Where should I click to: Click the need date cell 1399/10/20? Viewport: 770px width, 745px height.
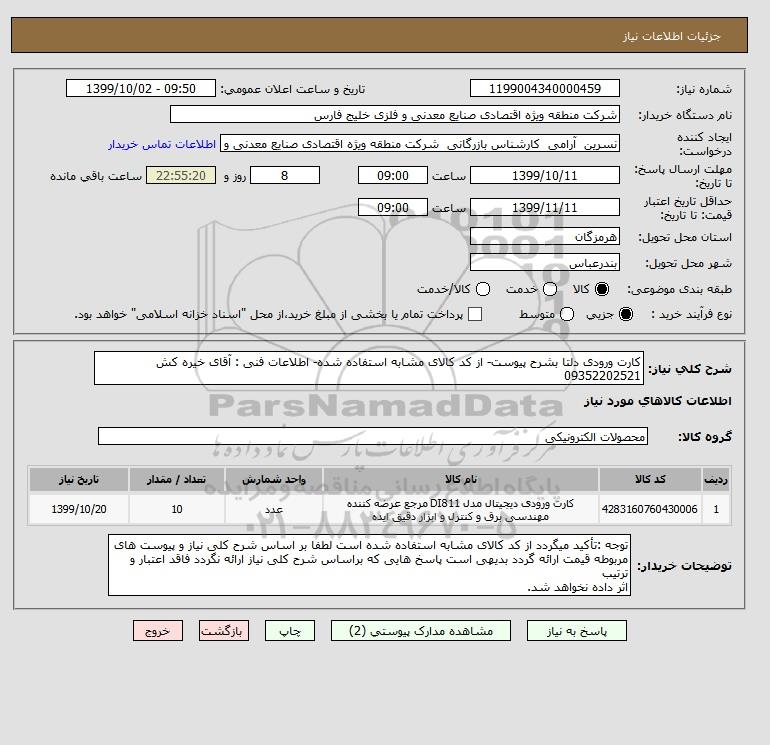79,509
